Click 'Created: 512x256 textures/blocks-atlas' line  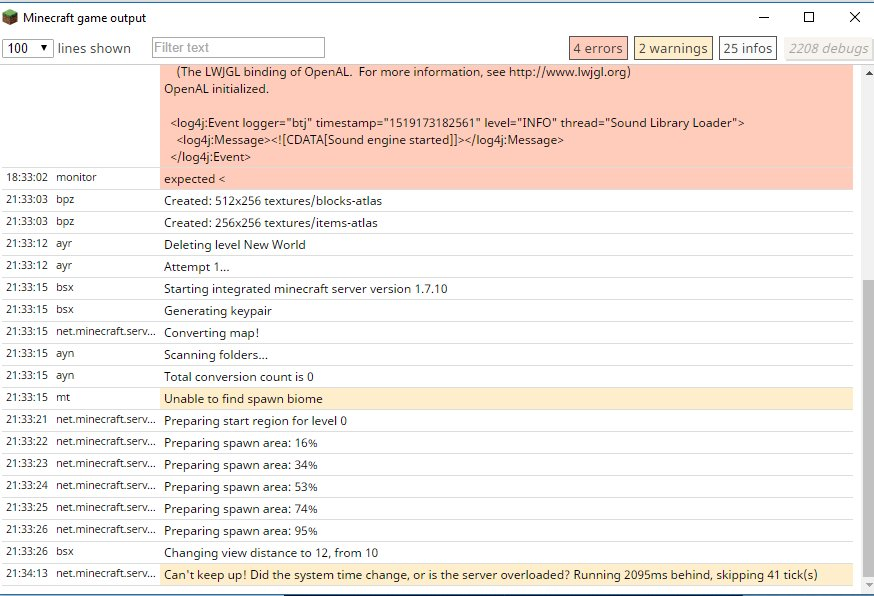tap(273, 201)
